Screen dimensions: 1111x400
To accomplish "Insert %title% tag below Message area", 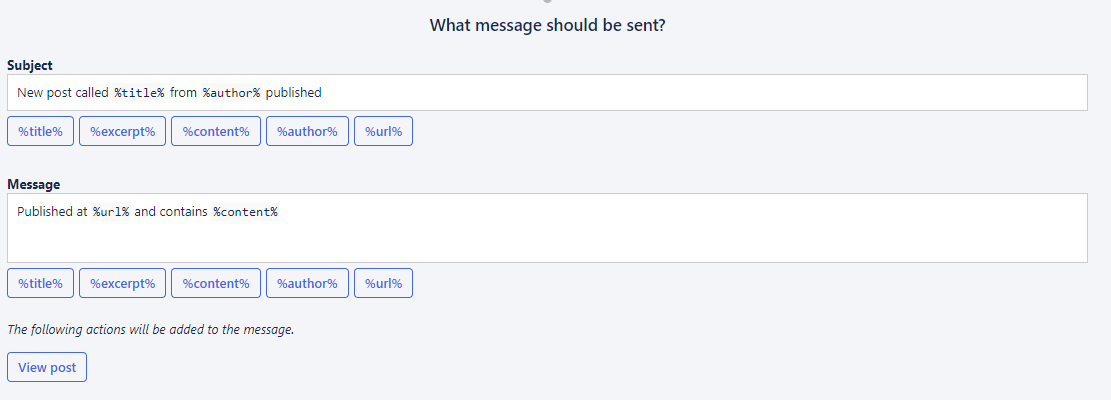I will [x=40, y=283].
